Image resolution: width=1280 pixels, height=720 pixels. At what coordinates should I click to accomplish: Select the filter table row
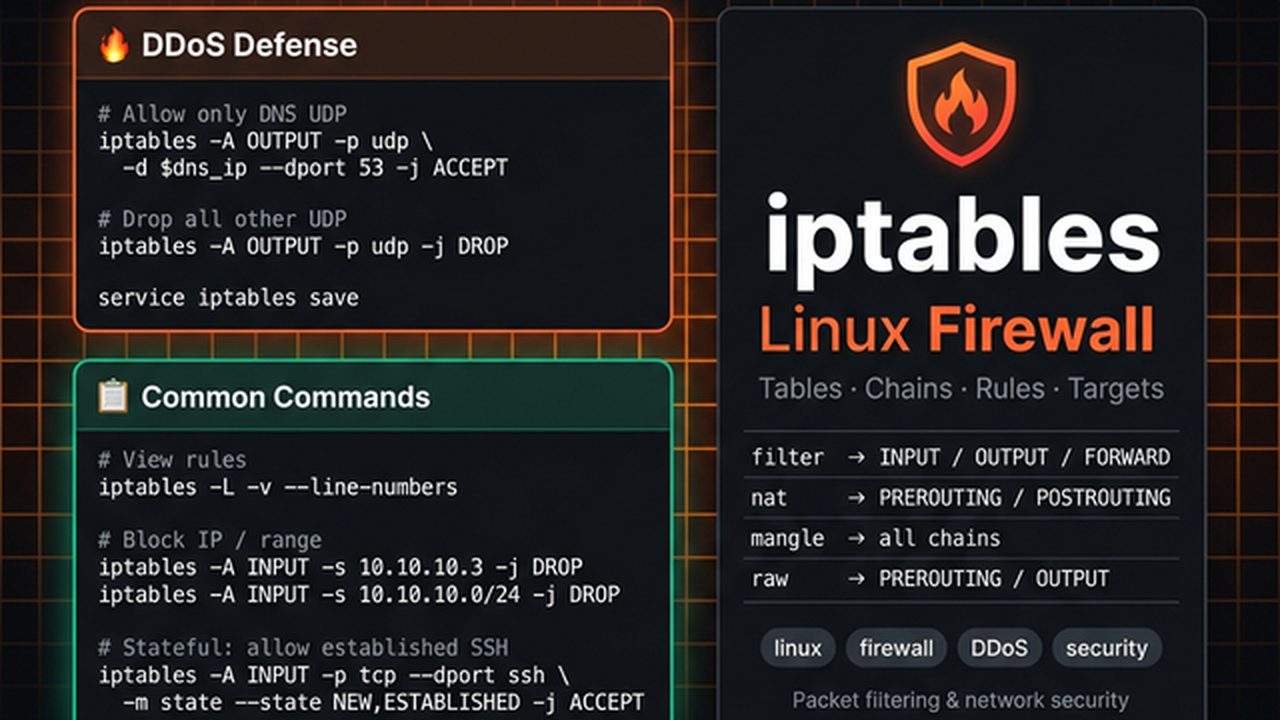[x=960, y=457]
